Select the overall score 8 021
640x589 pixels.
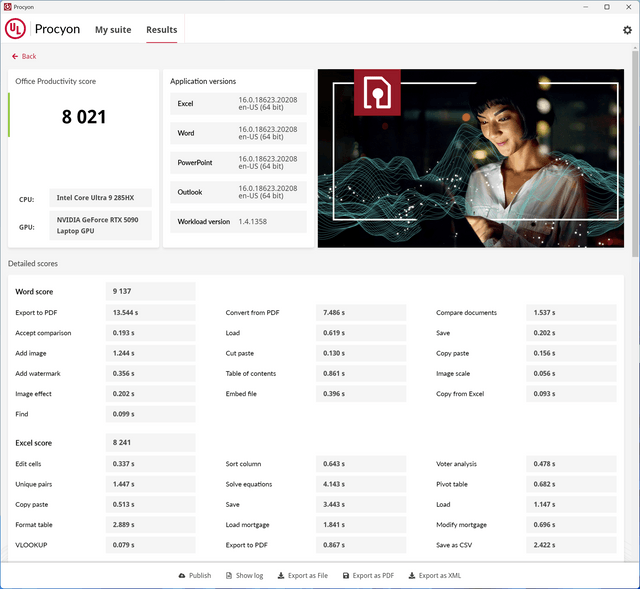(84, 117)
